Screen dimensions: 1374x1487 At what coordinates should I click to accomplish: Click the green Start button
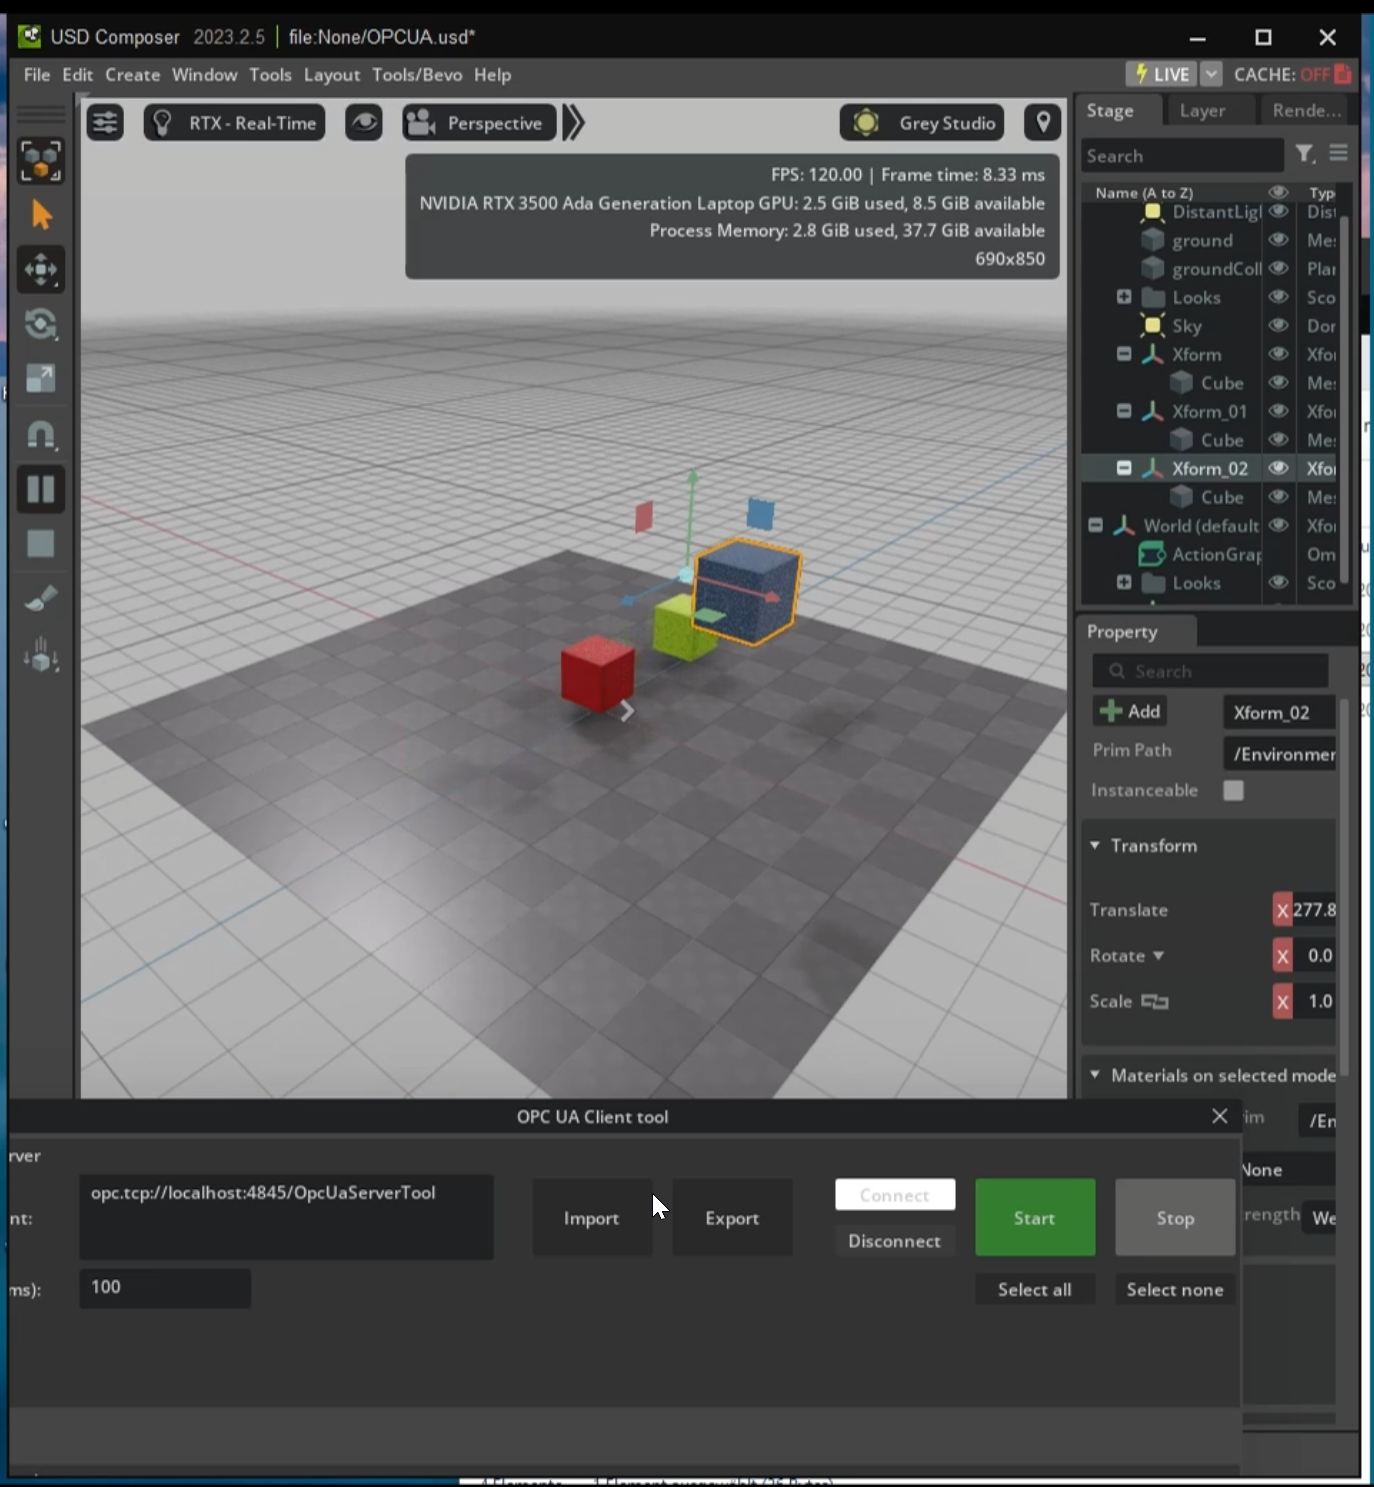(1035, 1218)
